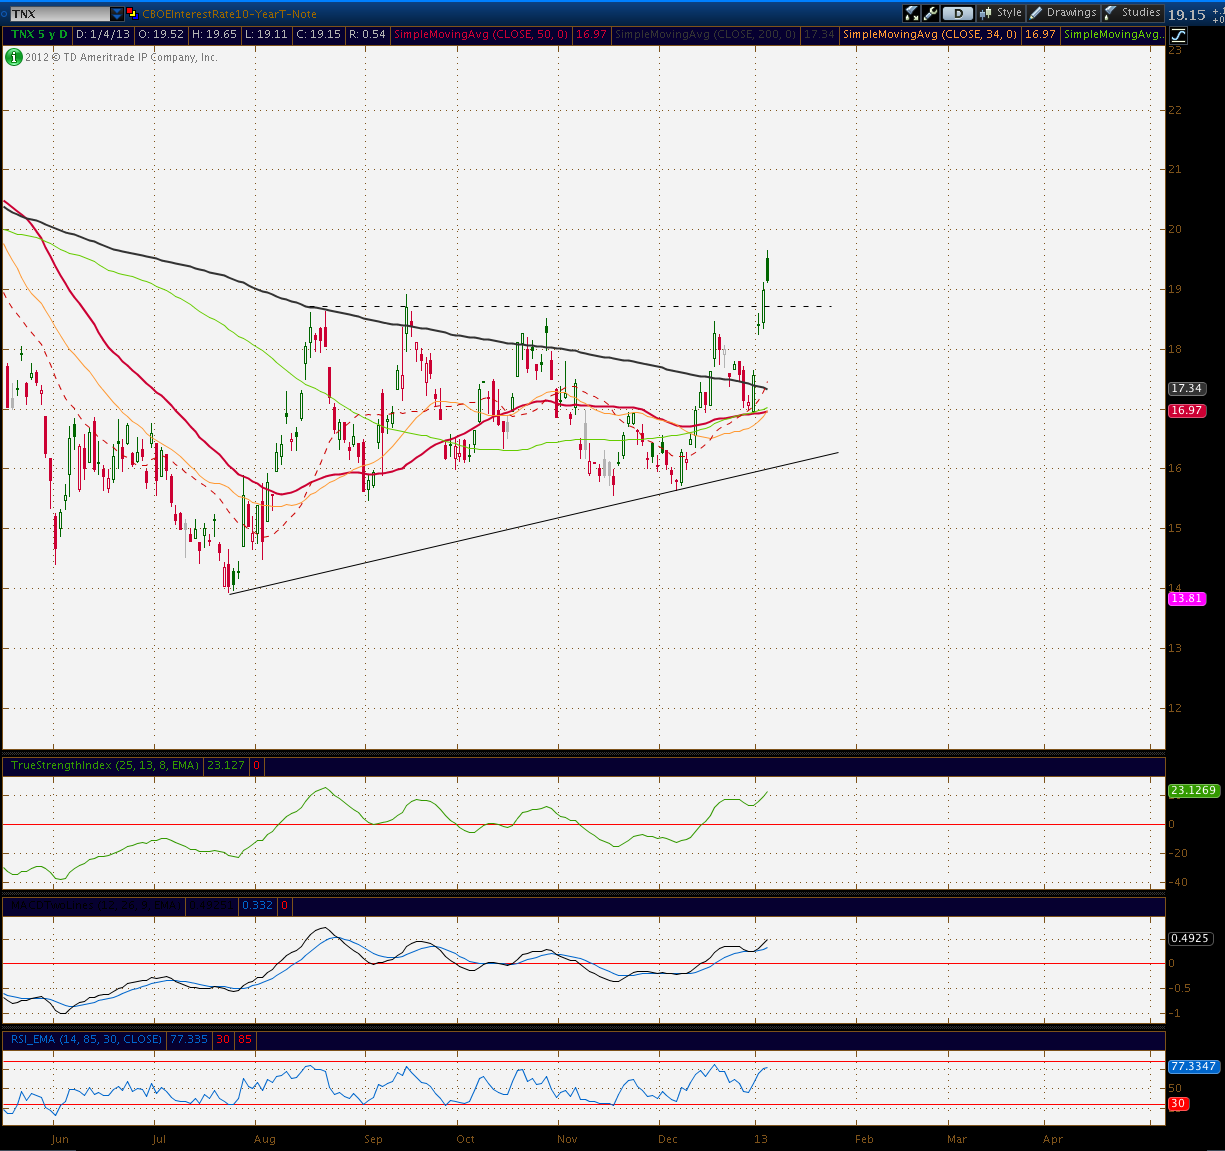Screen dimensions: 1225x1151
Task: Click the flask quick-study icon with arrows
Action: click(912, 13)
